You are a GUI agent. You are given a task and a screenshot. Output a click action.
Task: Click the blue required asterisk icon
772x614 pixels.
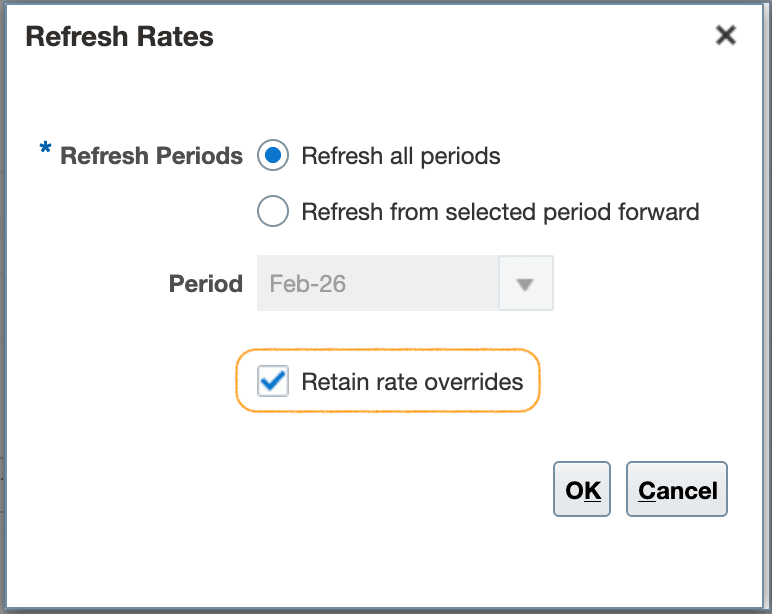(45, 151)
